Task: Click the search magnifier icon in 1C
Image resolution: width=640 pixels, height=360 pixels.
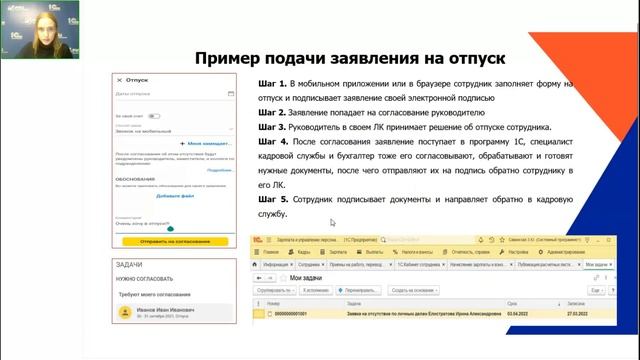Action: click(x=383, y=240)
